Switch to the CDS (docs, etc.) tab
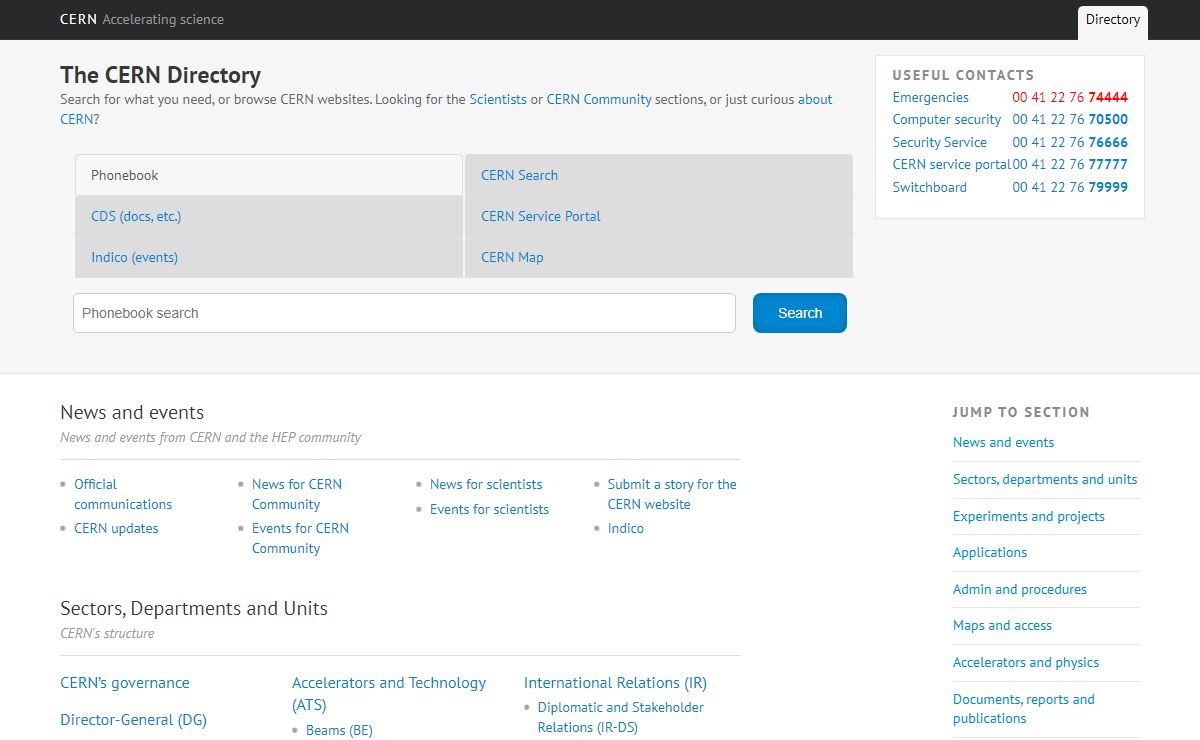The width and height of the screenshot is (1200, 740). click(268, 216)
